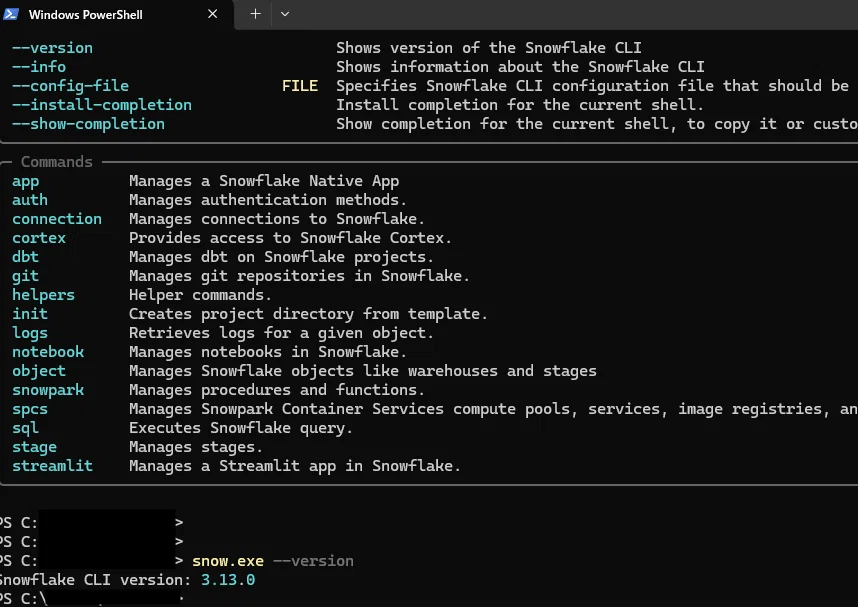This screenshot has width=858, height=607.
Task: Click 'Manages stages.' description
Action: [196, 447]
